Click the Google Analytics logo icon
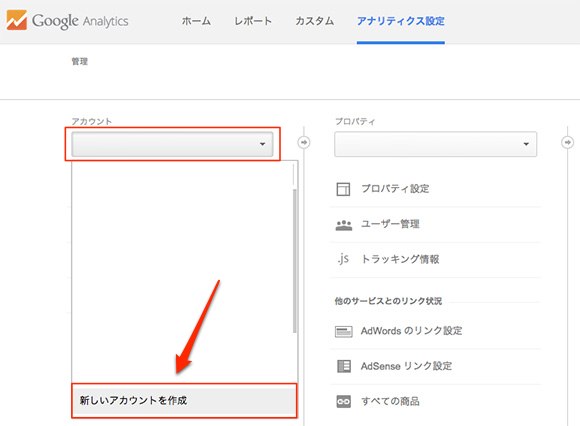 pos(17,20)
